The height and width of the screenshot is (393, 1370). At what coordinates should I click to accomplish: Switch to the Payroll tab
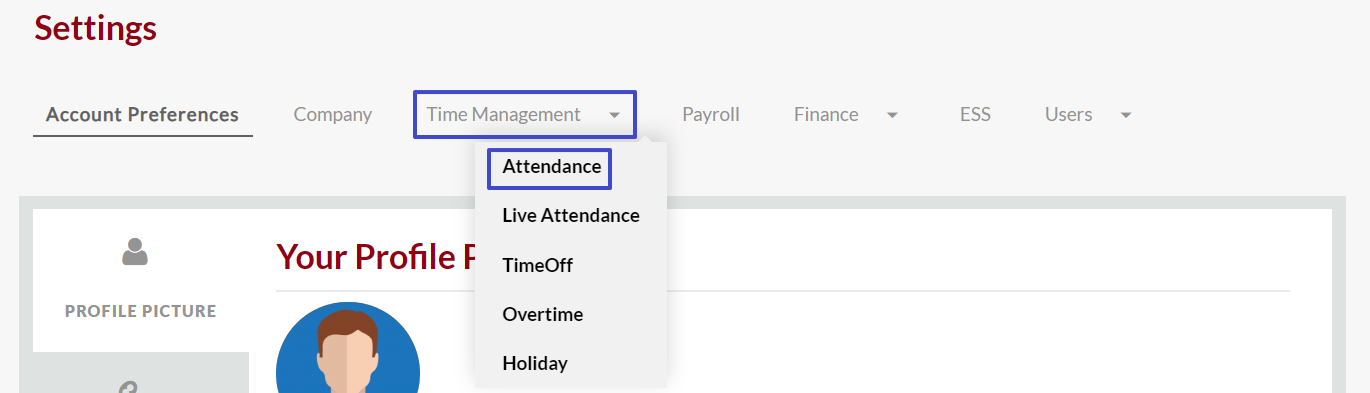(711, 114)
